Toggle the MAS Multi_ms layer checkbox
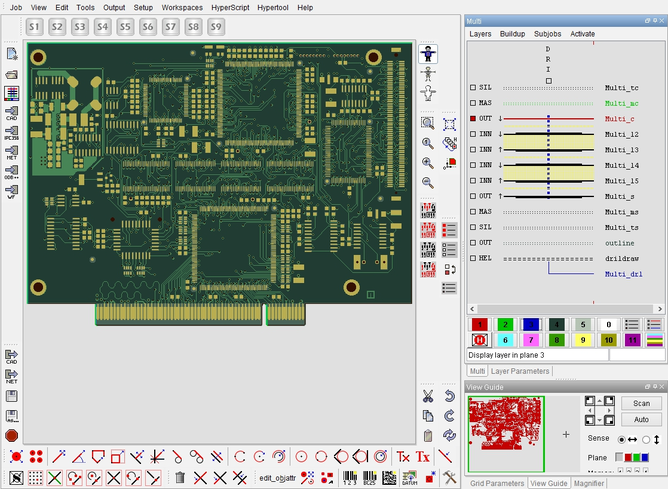Image resolution: width=668 pixels, height=489 pixels. click(473, 211)
